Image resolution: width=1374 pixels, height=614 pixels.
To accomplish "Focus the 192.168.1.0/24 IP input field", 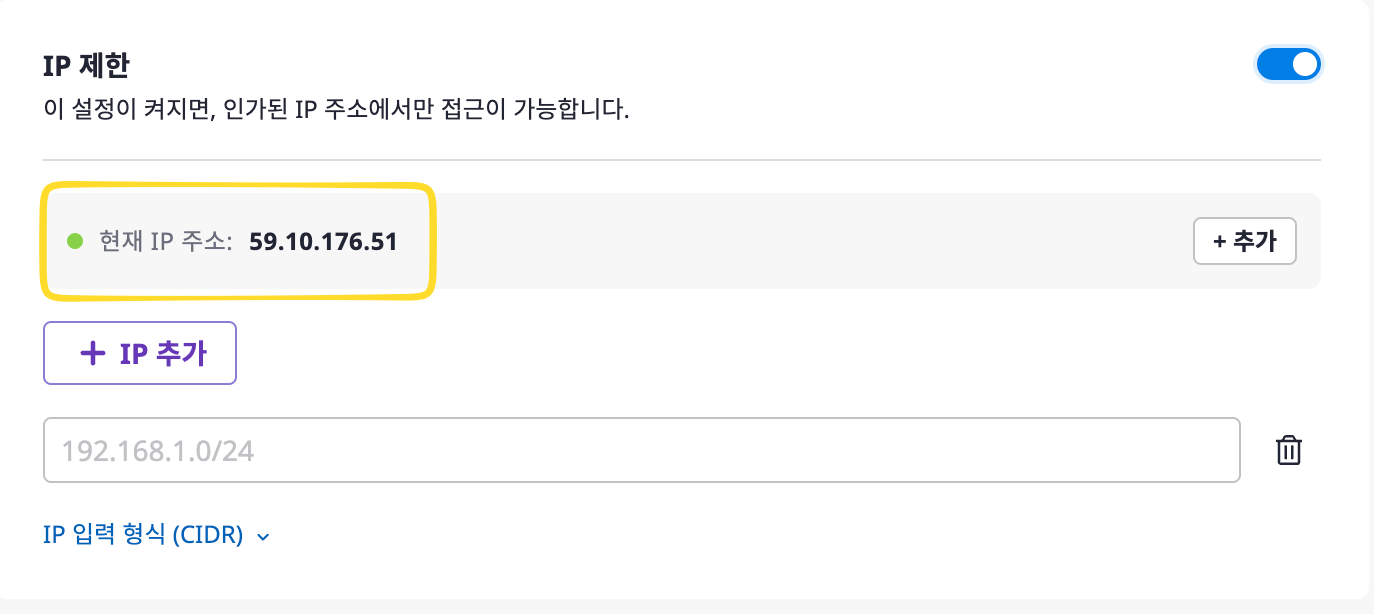I will click(640, 451).
